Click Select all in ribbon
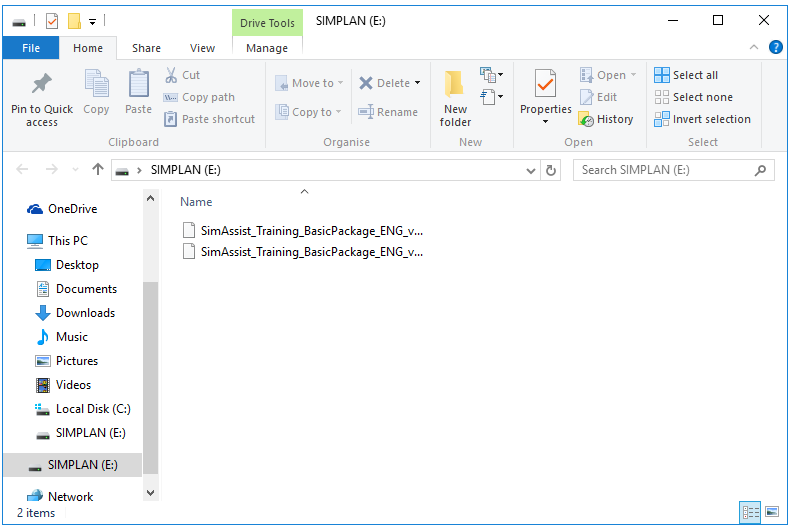Viewport: 793px width, 527px height. coord(686,75)
